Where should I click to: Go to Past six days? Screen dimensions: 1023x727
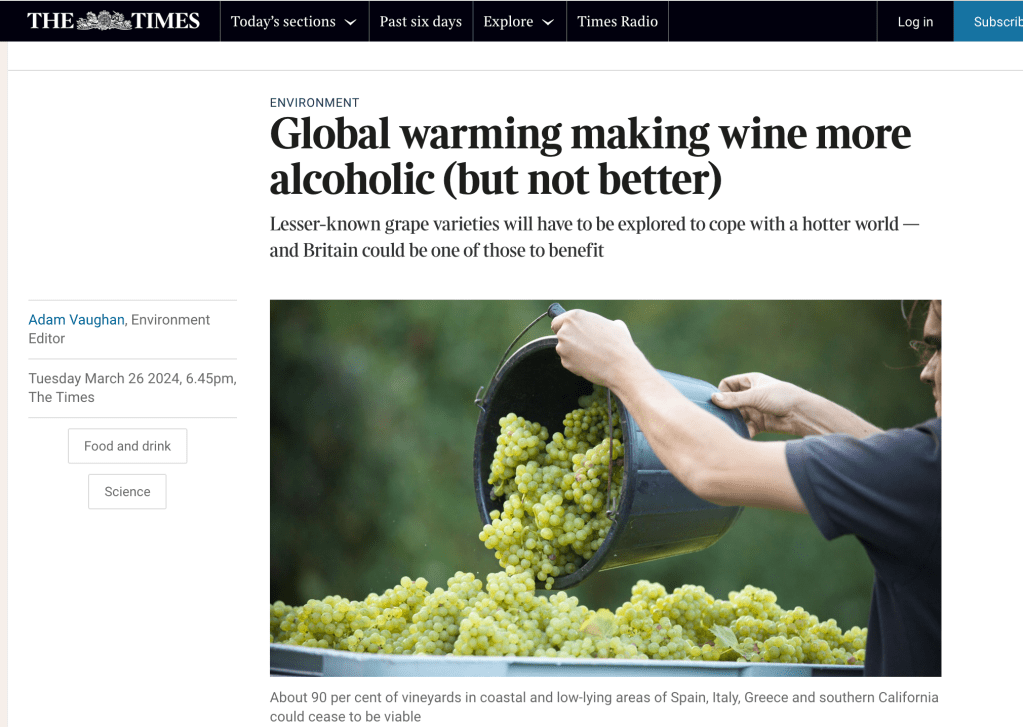click(x=420, y=22)
